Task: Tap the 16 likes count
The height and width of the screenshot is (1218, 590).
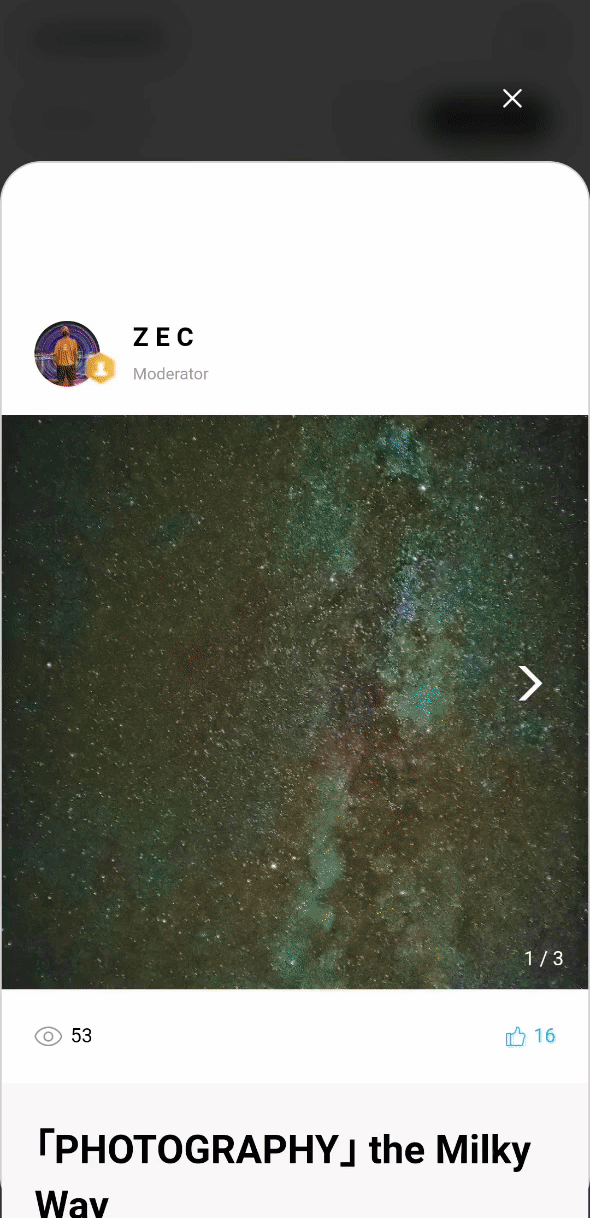Action: (545, 1036)
